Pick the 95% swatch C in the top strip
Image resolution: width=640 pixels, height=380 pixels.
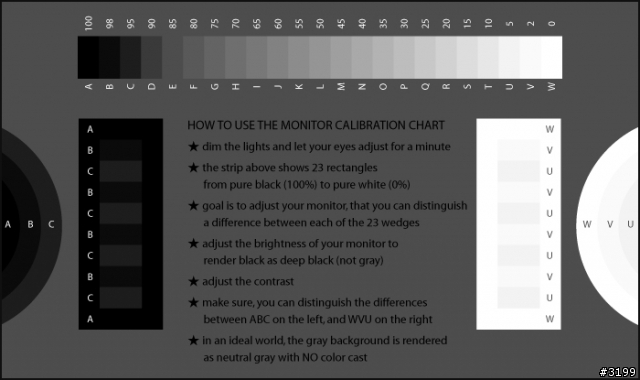[131, 58]
